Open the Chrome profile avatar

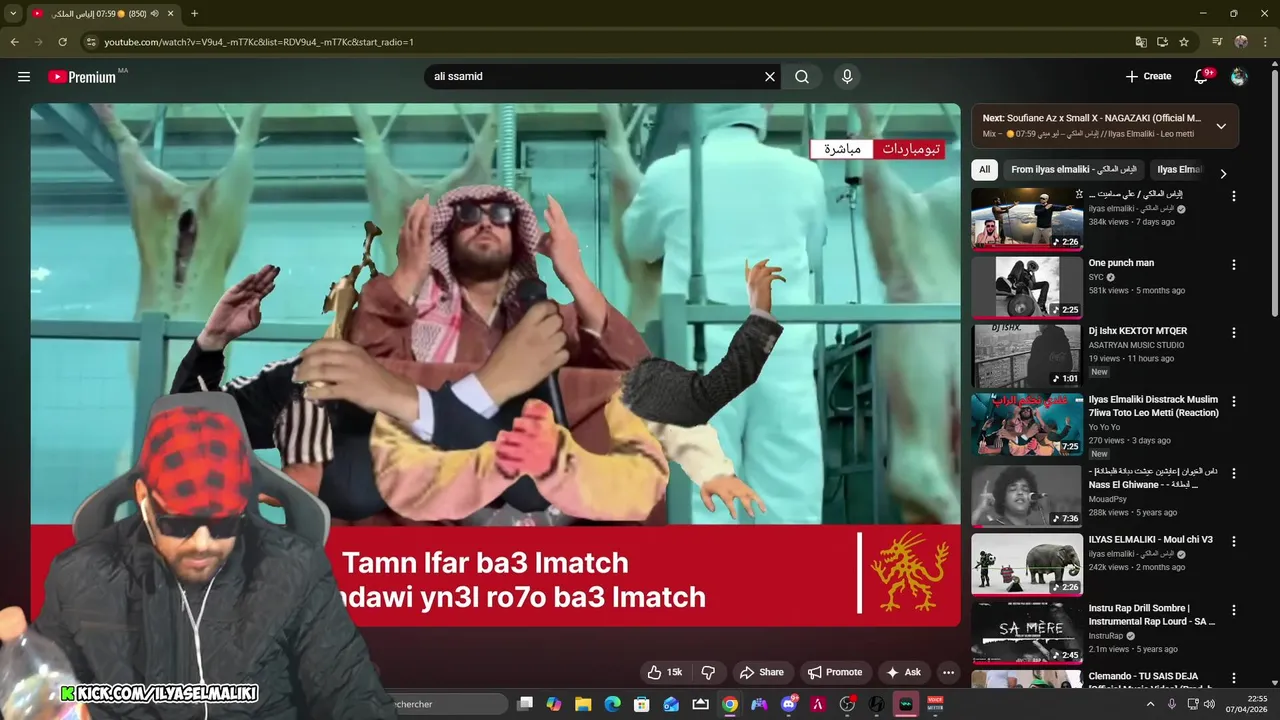coord(1241,42)
